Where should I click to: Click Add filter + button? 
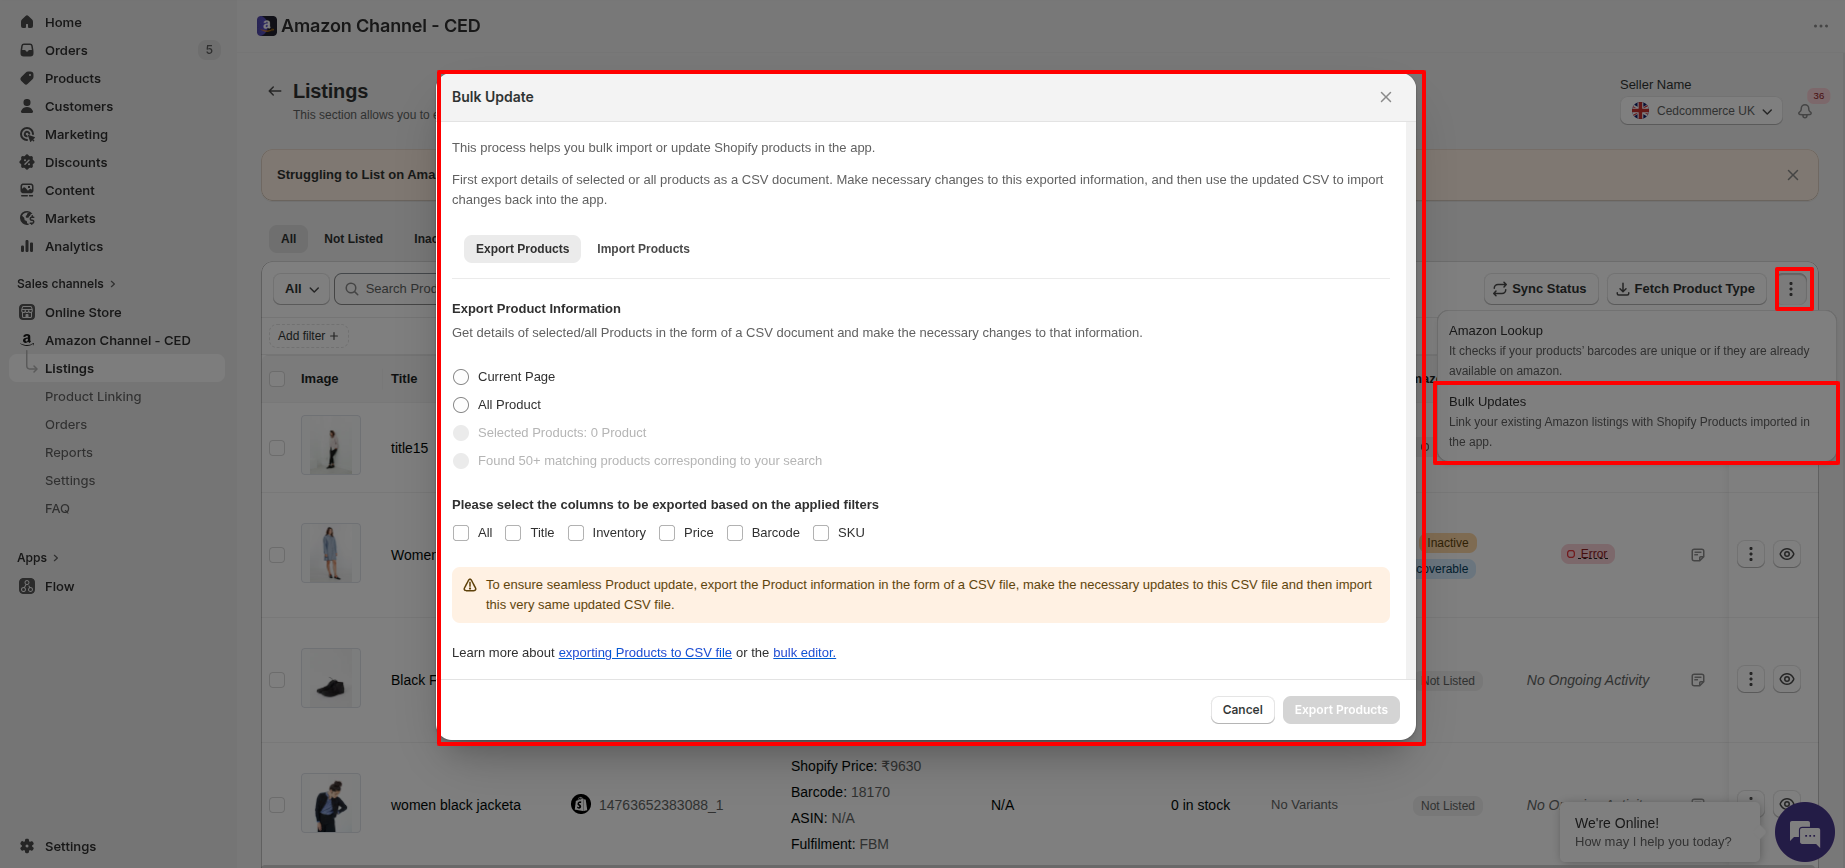point(308,336)
